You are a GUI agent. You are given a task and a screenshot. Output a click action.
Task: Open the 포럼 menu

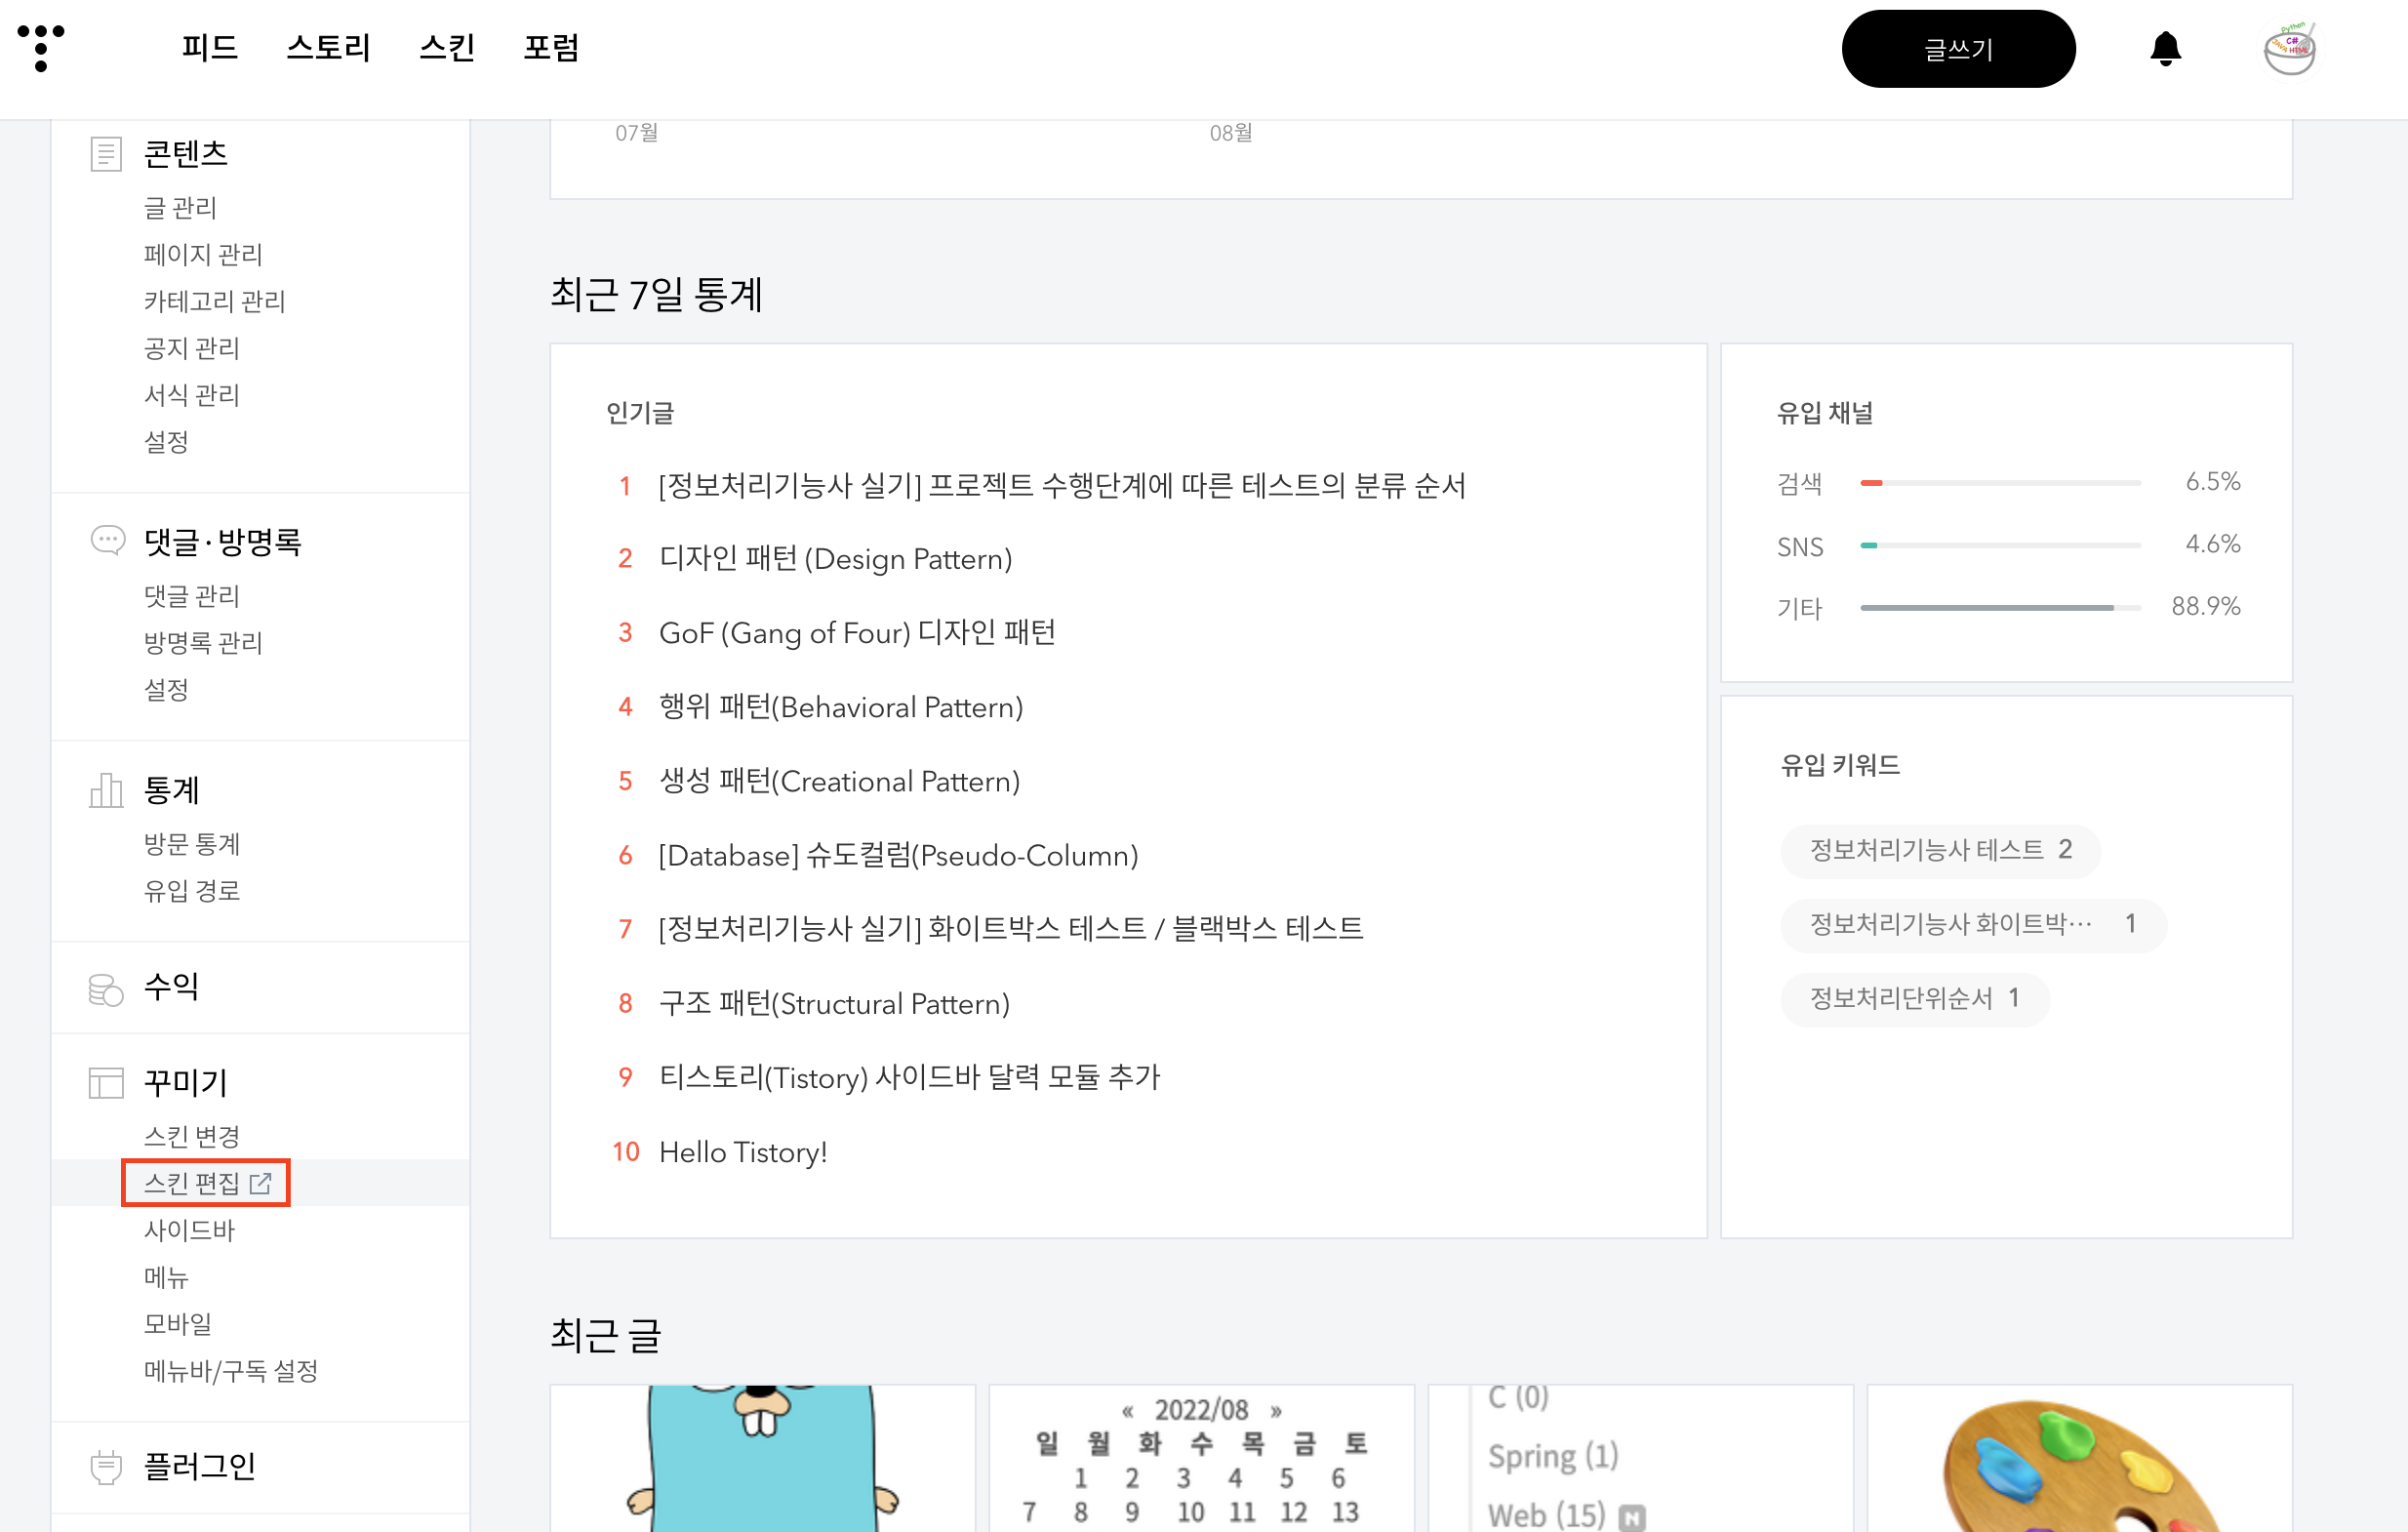click(551, 48)
